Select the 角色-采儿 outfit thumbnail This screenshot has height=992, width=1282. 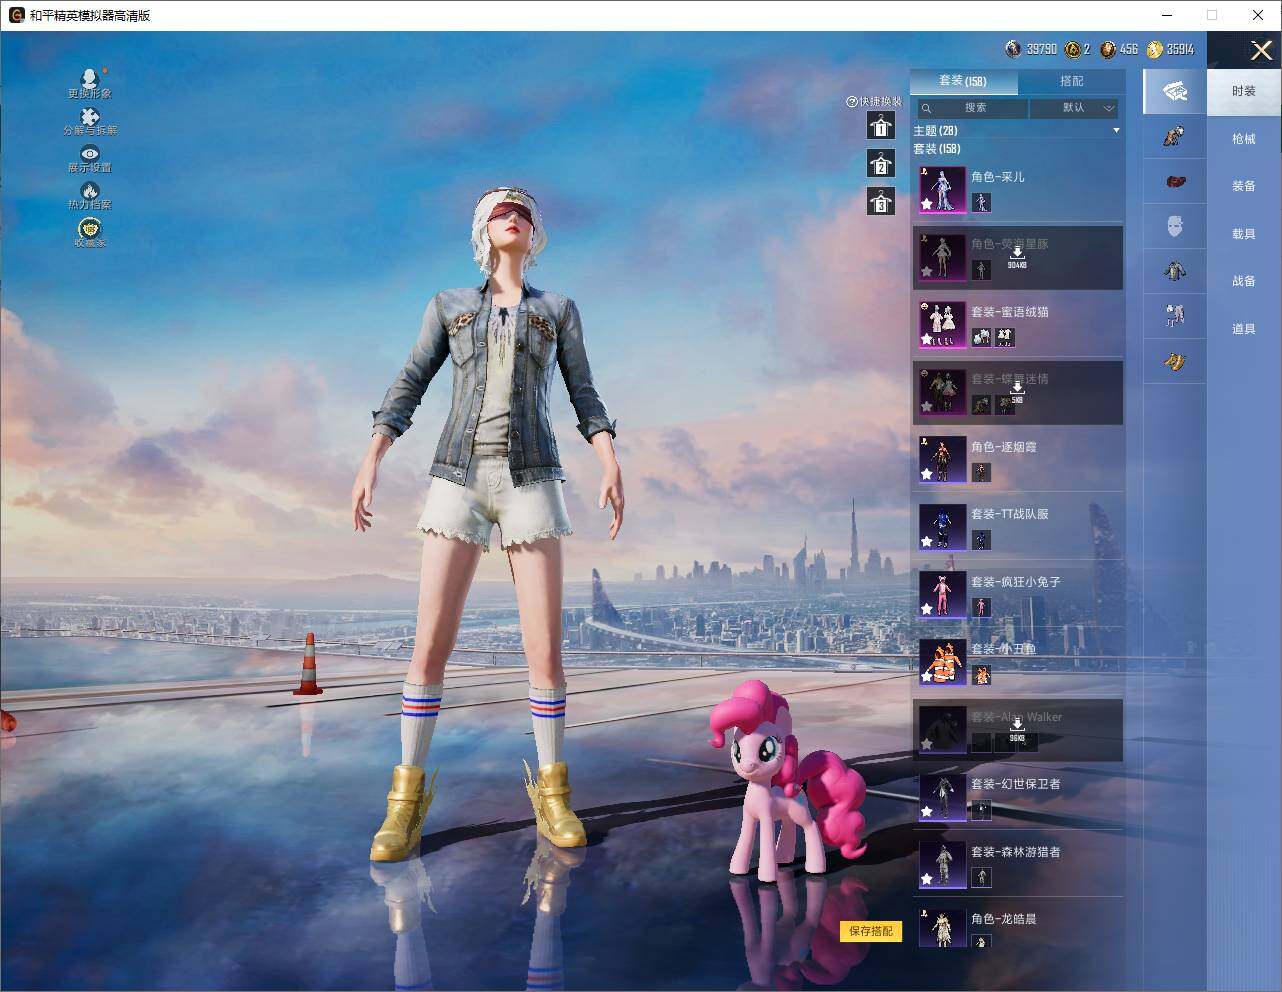coord(943,189)
